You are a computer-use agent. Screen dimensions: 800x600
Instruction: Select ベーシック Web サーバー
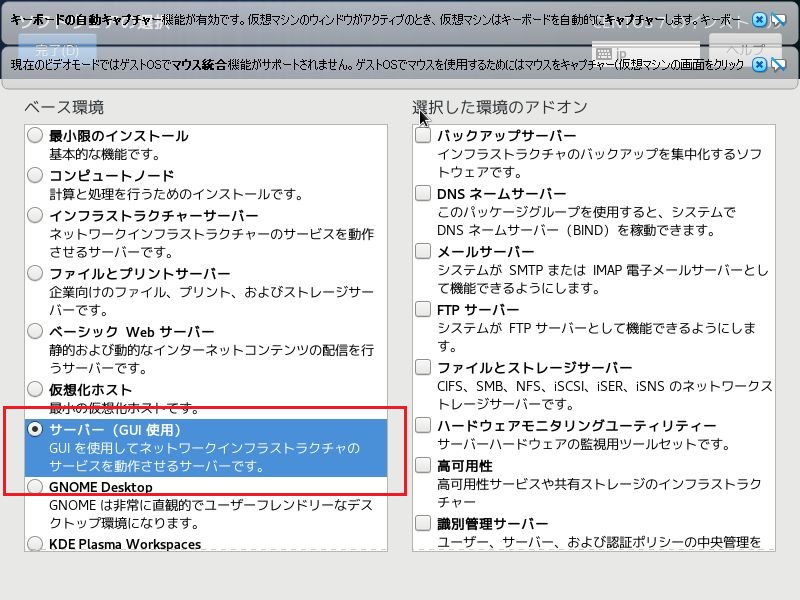[x=35, y=331]
